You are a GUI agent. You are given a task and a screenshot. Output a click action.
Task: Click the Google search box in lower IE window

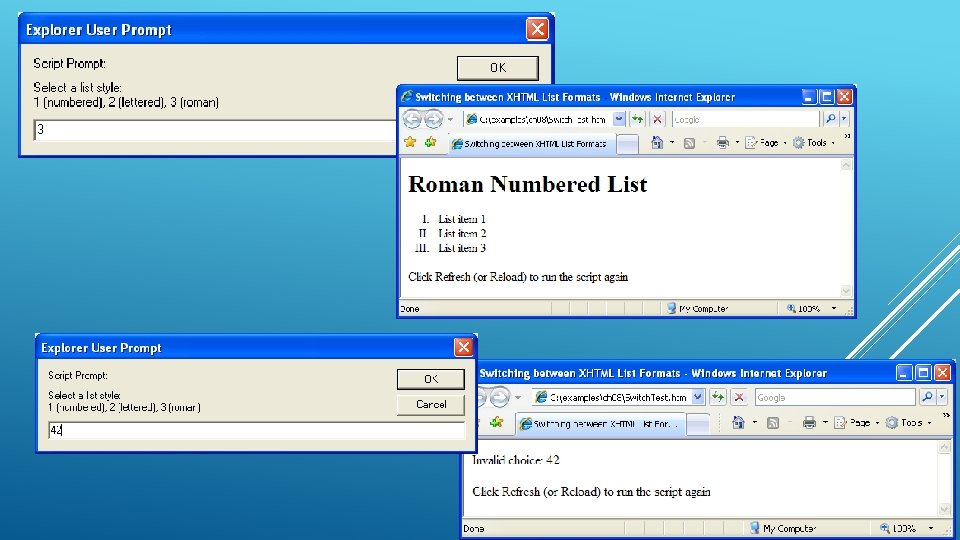[835, 397]
